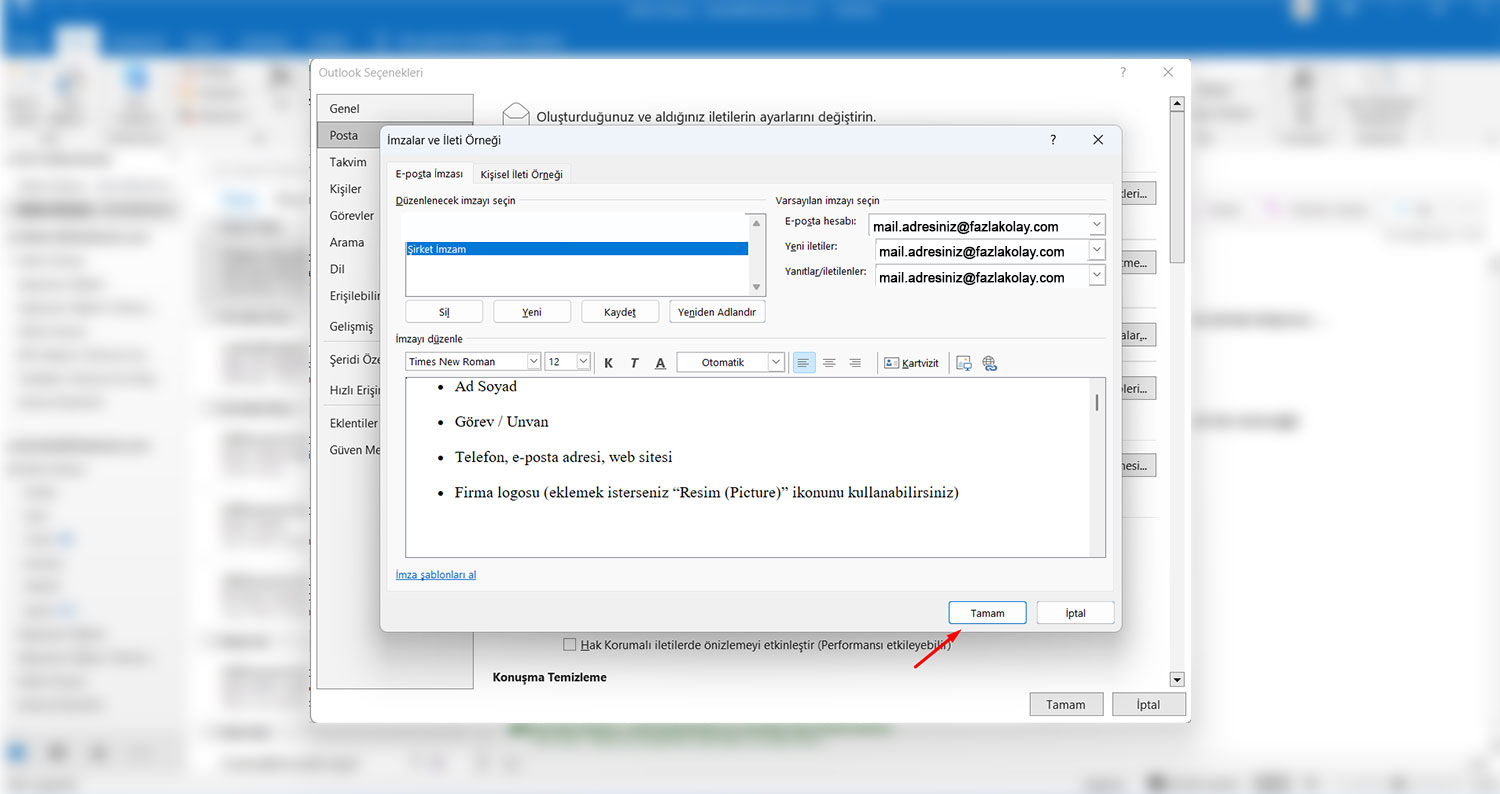Insert a picture into the signature
This screenshot has width=1500, height=794.
tap(964, 363)
